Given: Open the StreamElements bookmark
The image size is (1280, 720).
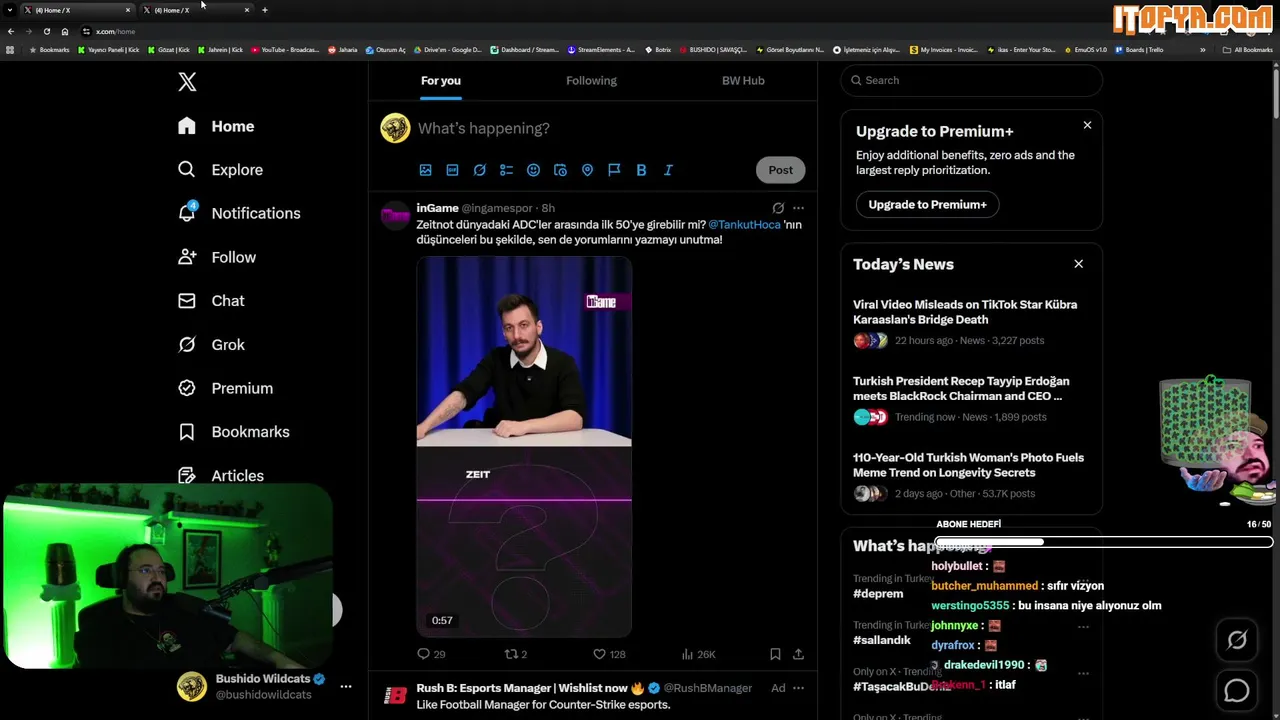Looking at the screenshot, I should [x=601, y=50].
